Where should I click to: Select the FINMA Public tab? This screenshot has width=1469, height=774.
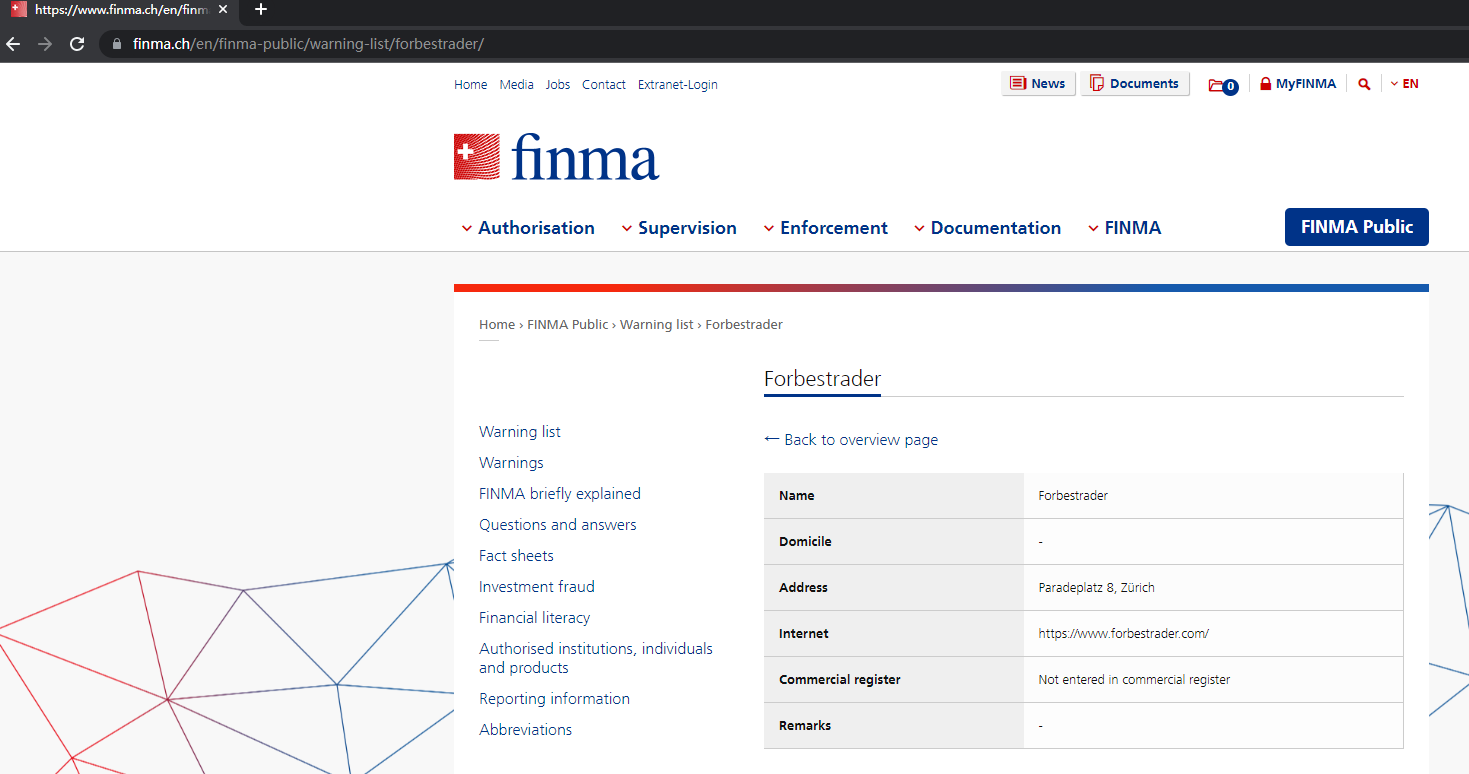click(1356, 227)
